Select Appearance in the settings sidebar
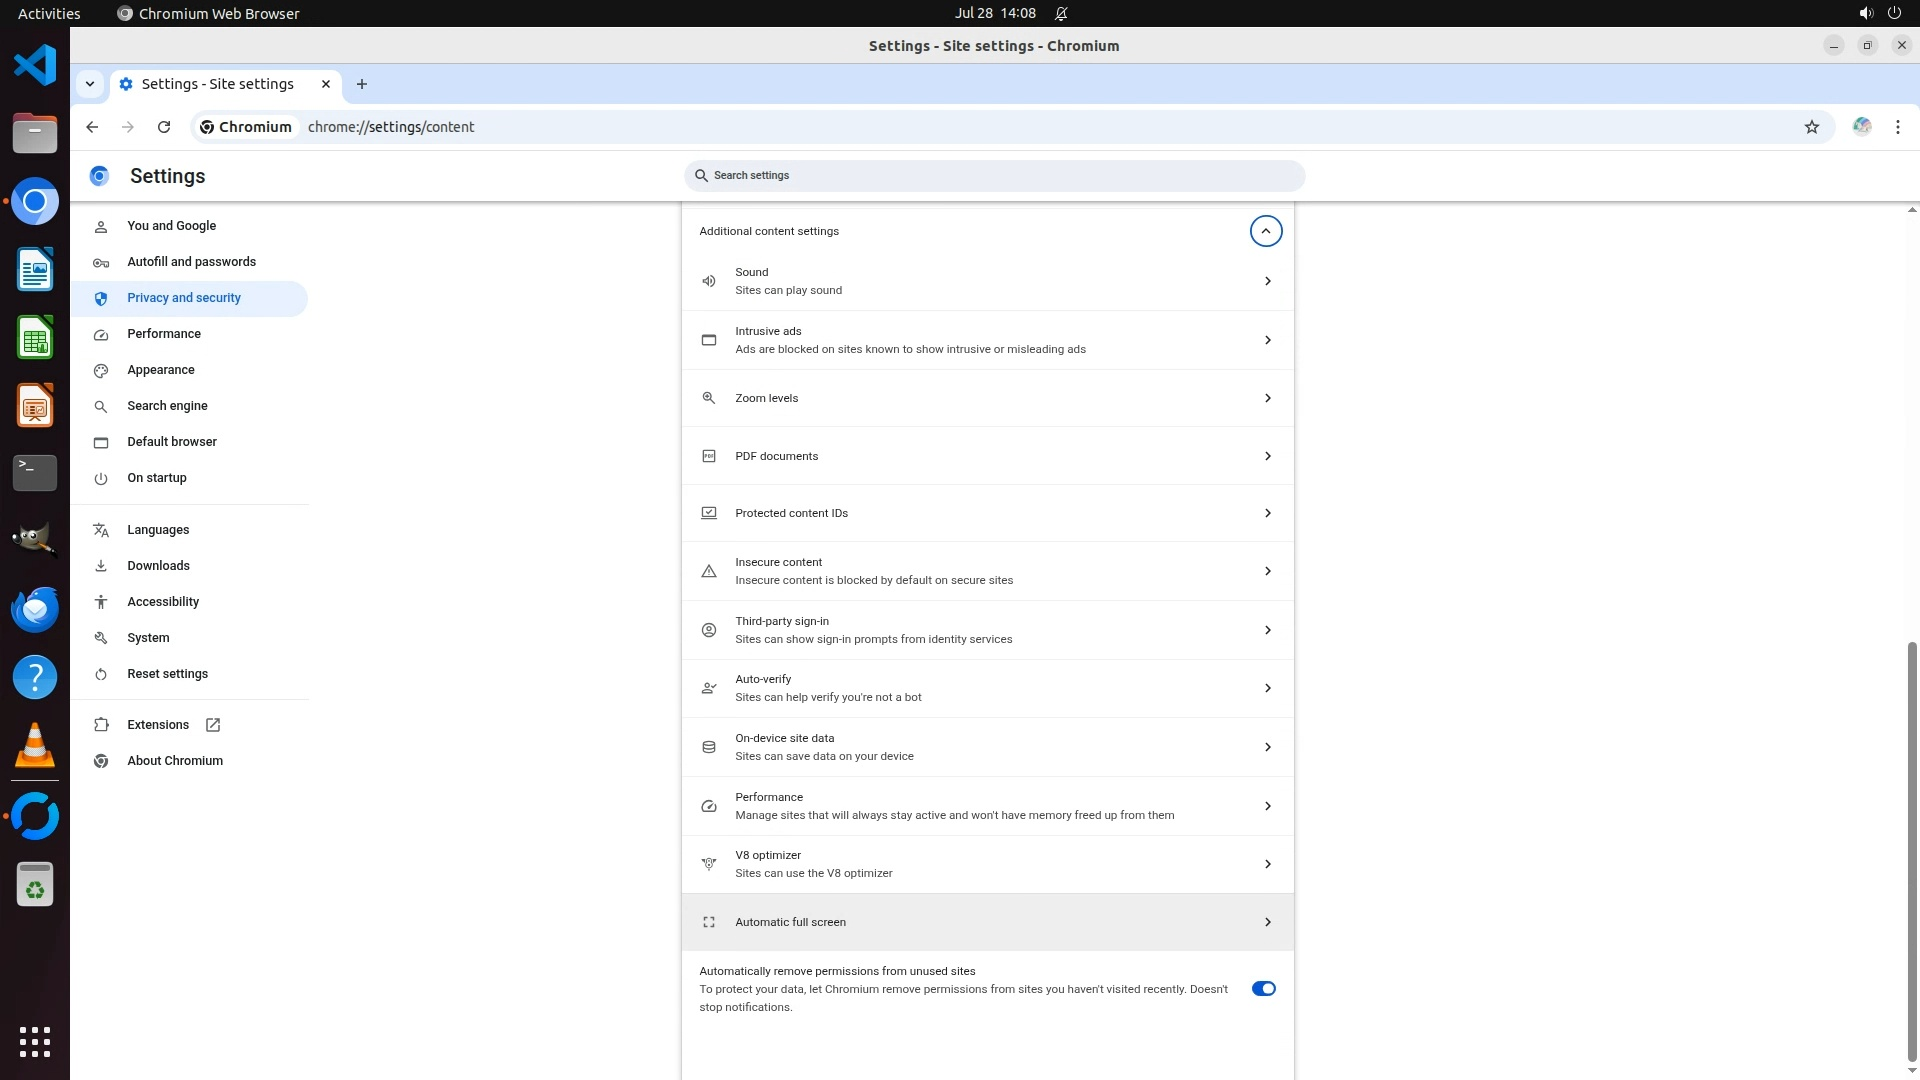The height and width of the screenshot is (1080, 1920). (x=161, y=370)
